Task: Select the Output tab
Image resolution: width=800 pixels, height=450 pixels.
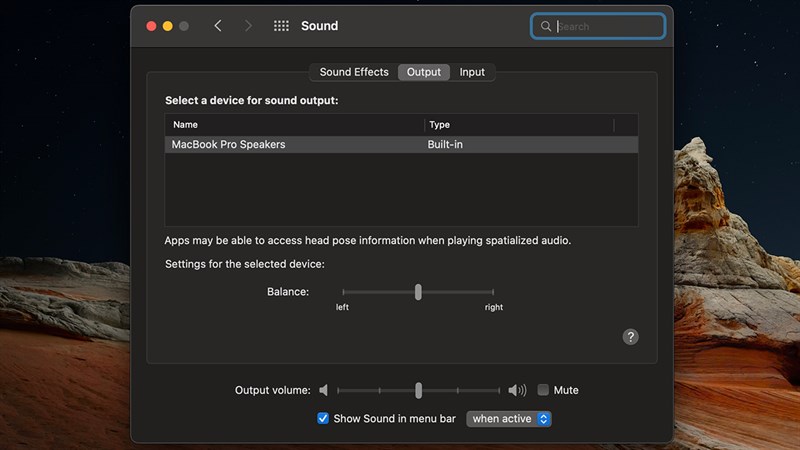Action: pos(424,72)
